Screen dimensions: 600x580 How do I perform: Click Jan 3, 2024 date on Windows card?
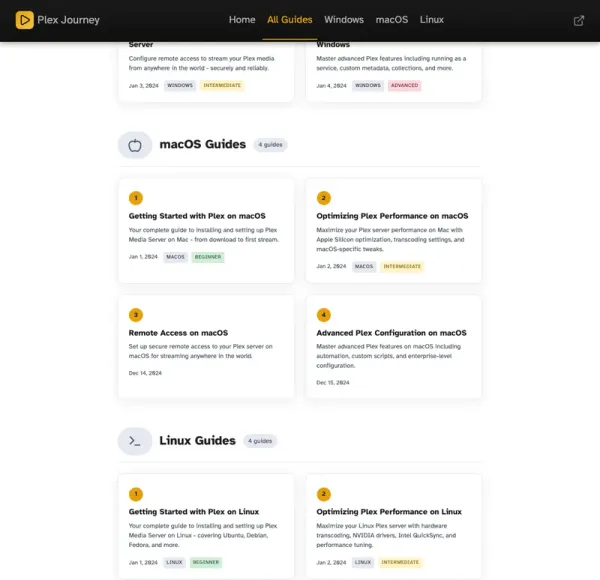(x=143, y=86)
